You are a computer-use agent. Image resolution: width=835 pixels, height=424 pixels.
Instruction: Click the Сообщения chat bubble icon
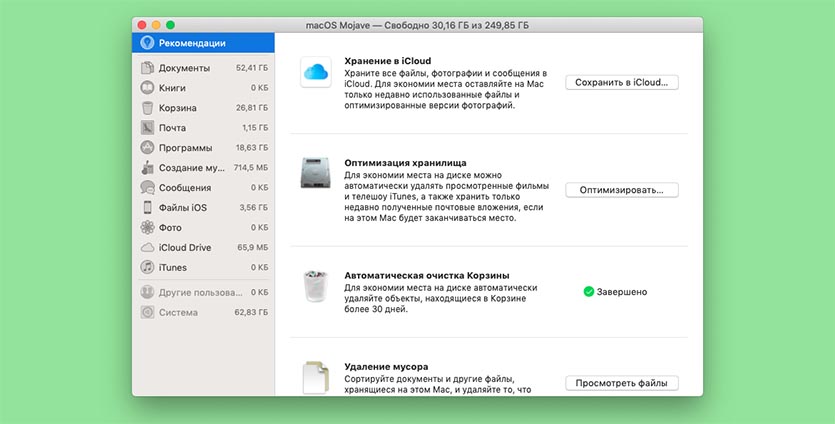[147, 187]
